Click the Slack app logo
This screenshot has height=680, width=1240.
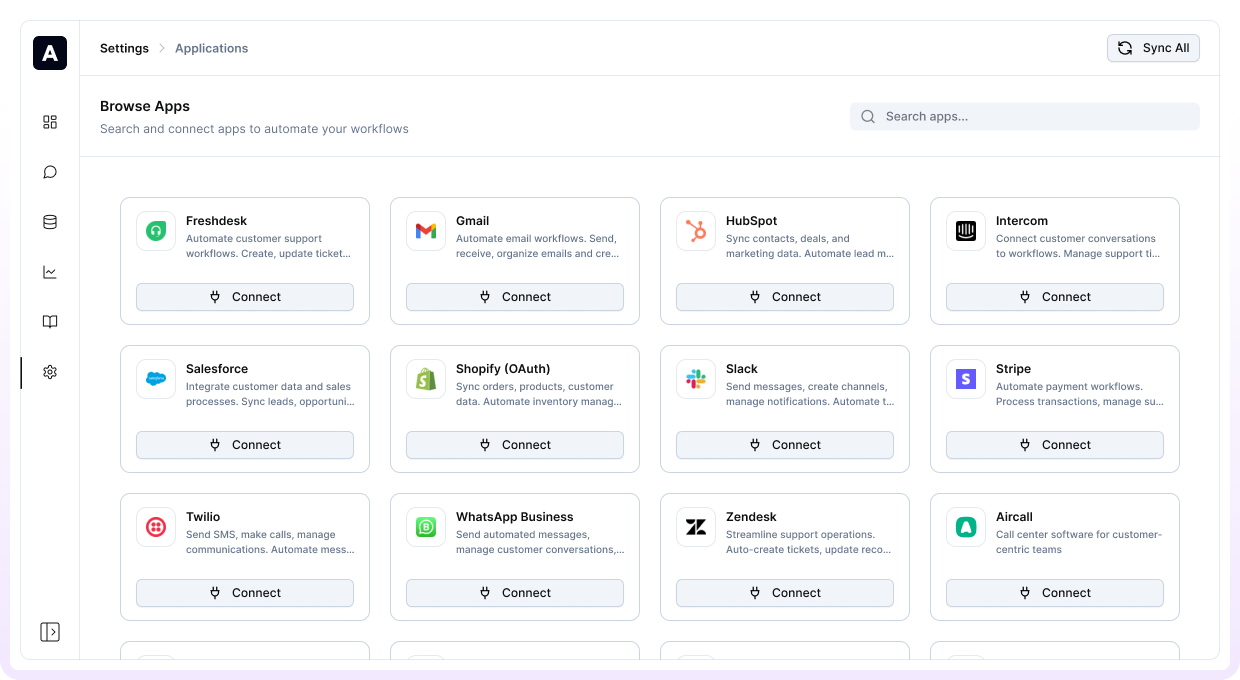[x=696, y=379]
